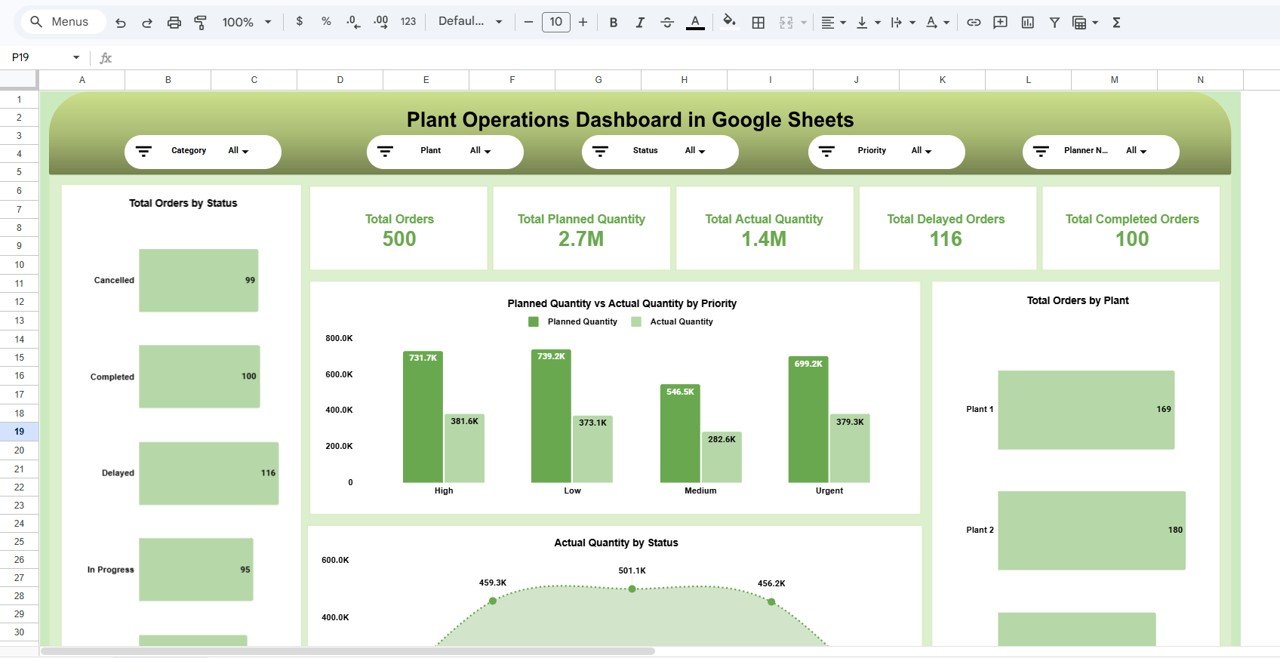1280x658 pixels.
Task: Insert a link using the link icon
Action: click(x=973, y=21)
